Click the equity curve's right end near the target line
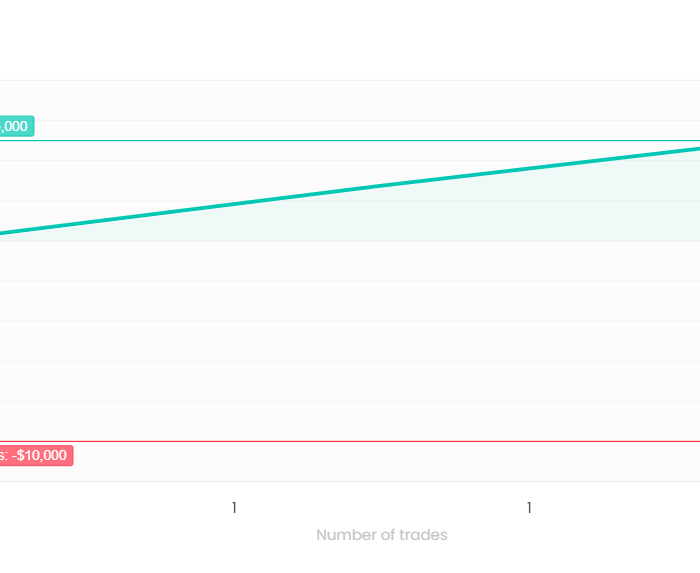700x573 pixels. (694, 149)
